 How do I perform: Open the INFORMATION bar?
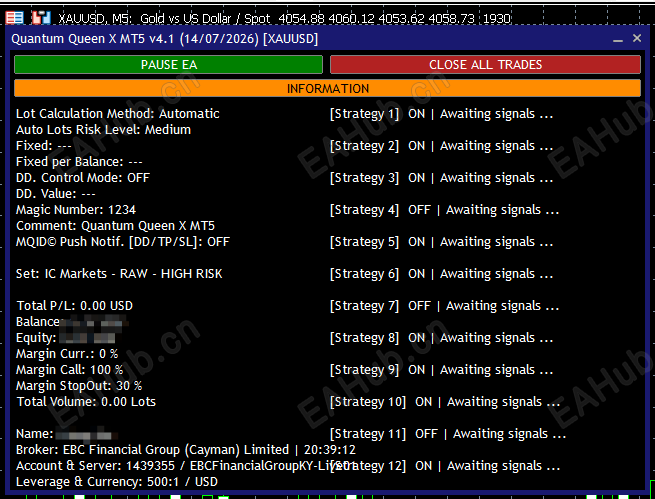coord(328,89)
